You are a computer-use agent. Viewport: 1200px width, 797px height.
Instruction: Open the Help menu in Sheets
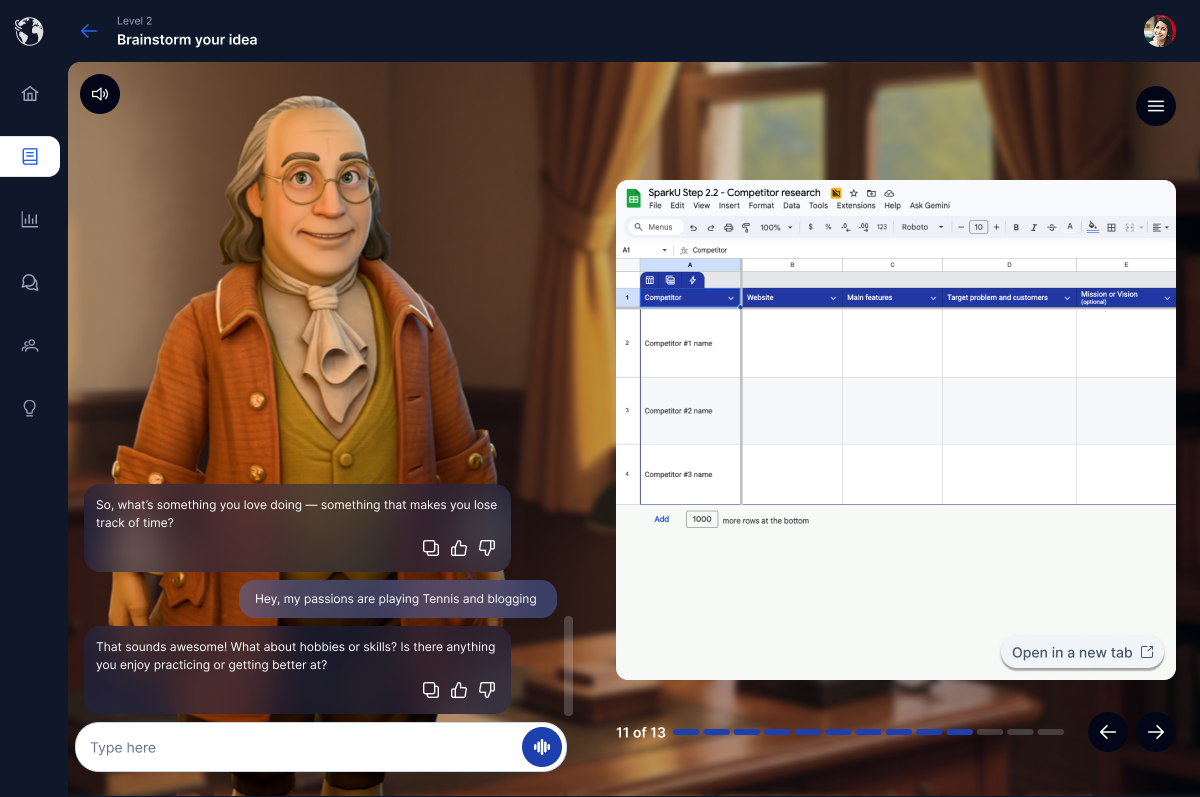tap(892, 206)
